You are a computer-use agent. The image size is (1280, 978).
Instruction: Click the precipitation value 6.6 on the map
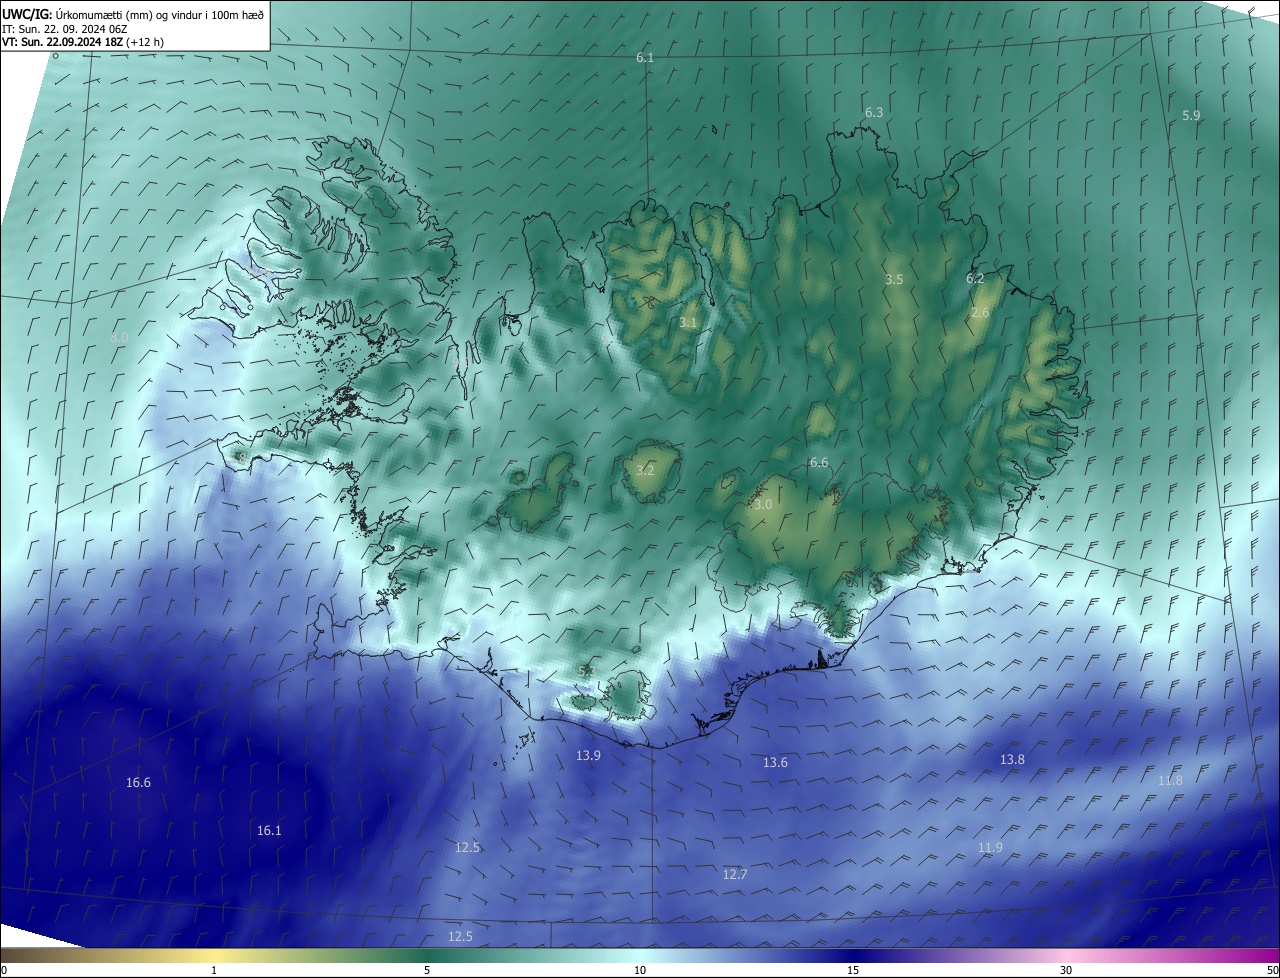point(819,463)
